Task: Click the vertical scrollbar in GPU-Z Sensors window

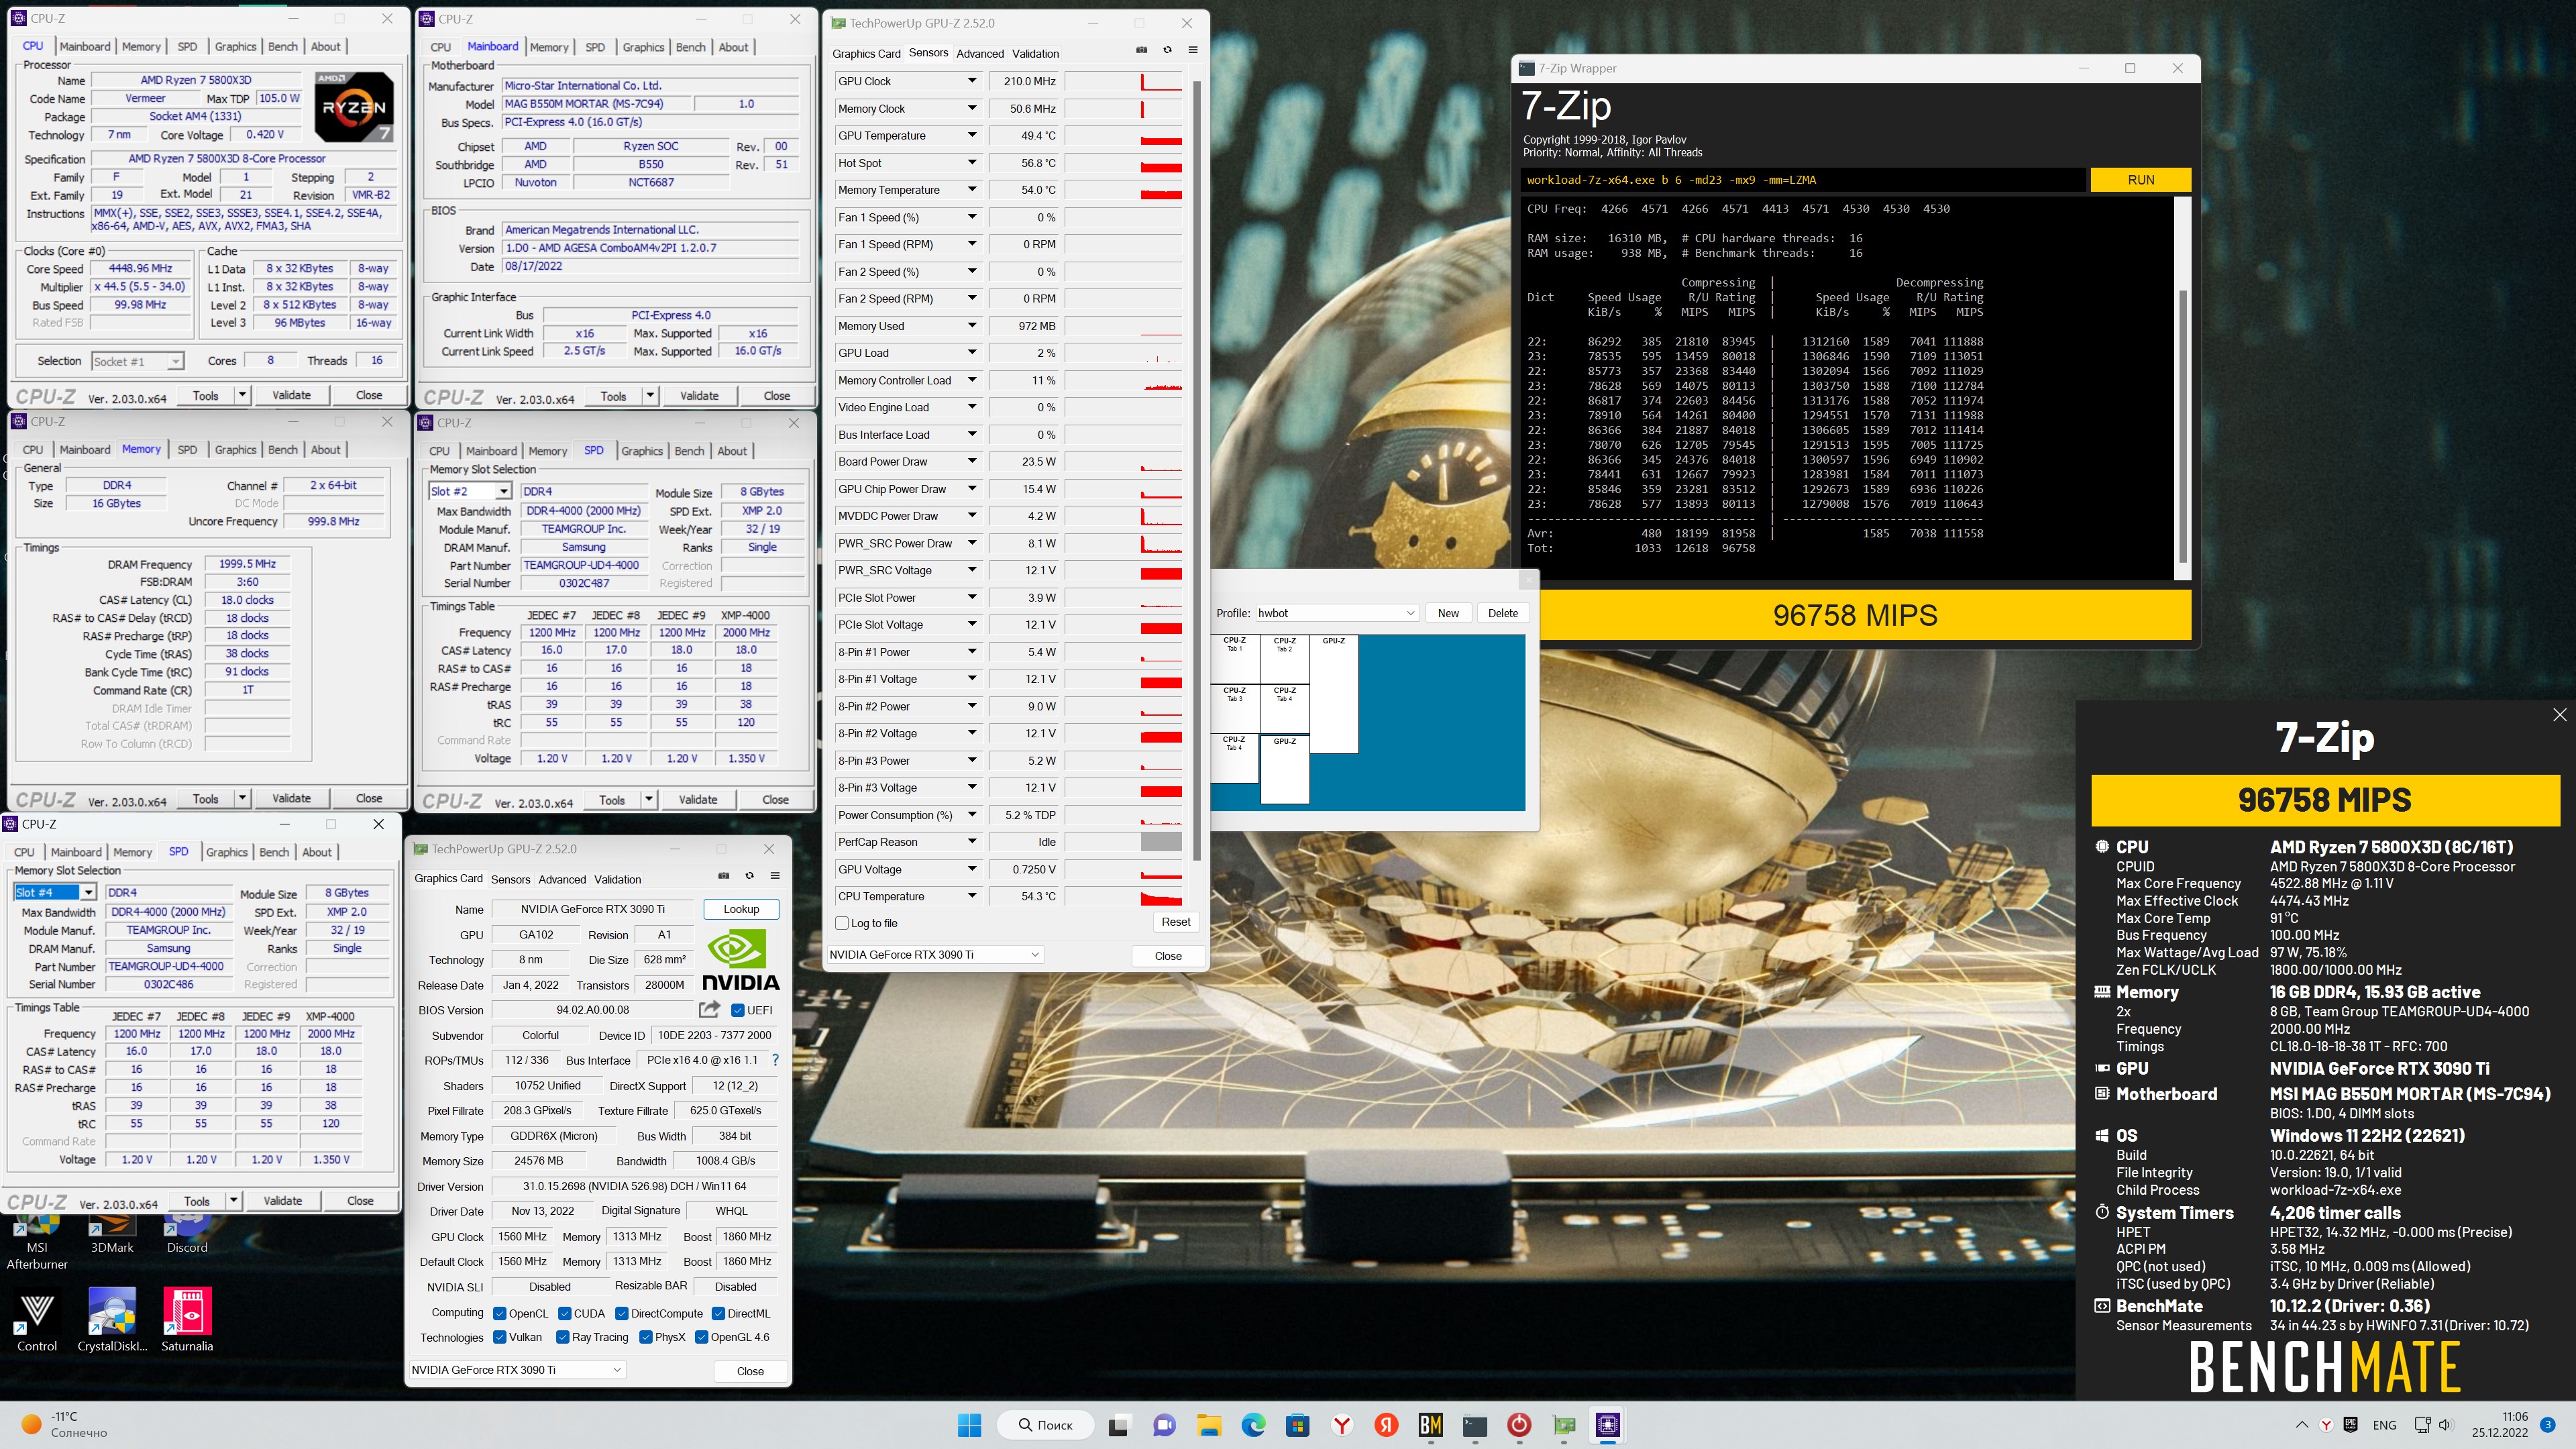Action: [x=1197, y=470]
